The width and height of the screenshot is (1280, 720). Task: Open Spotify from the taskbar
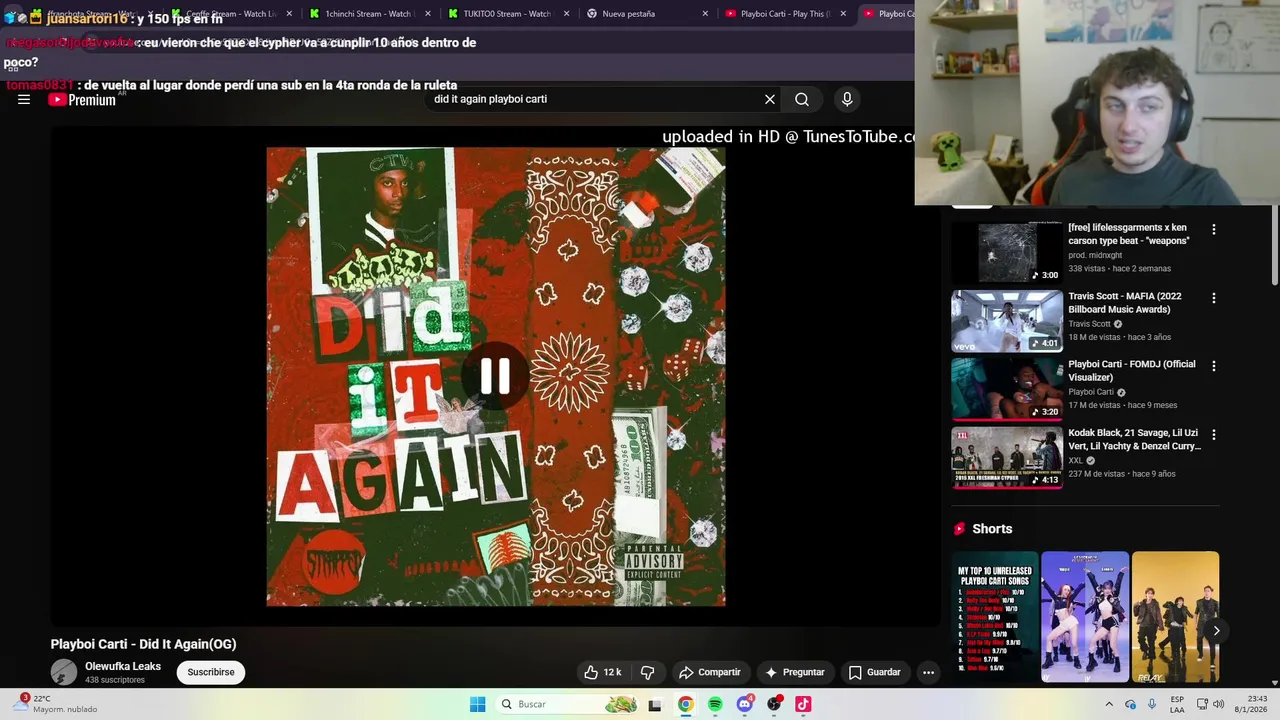pyautogui.click(x=715, y=705)
